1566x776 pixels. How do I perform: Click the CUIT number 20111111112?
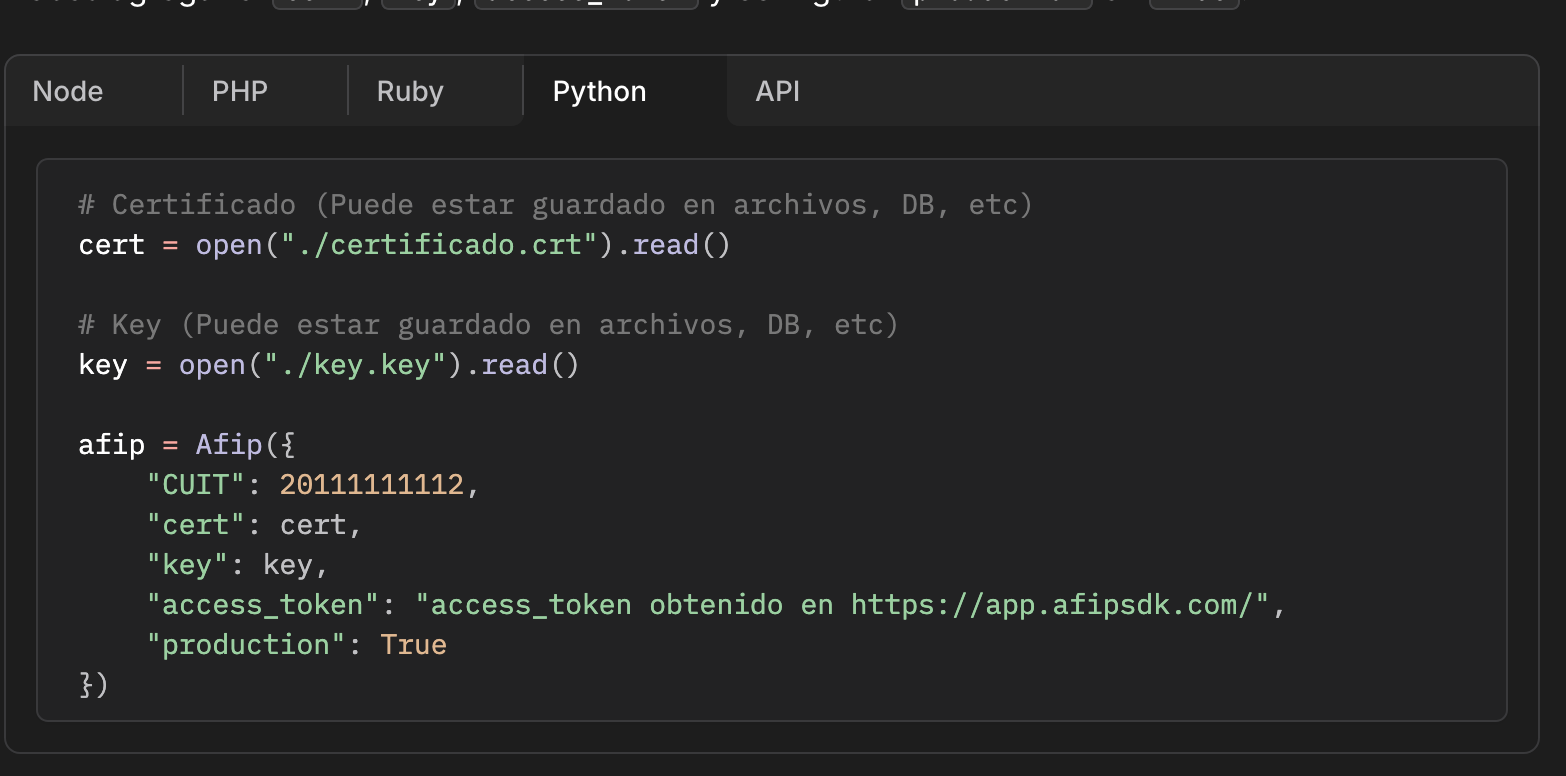tap(371, 485)
